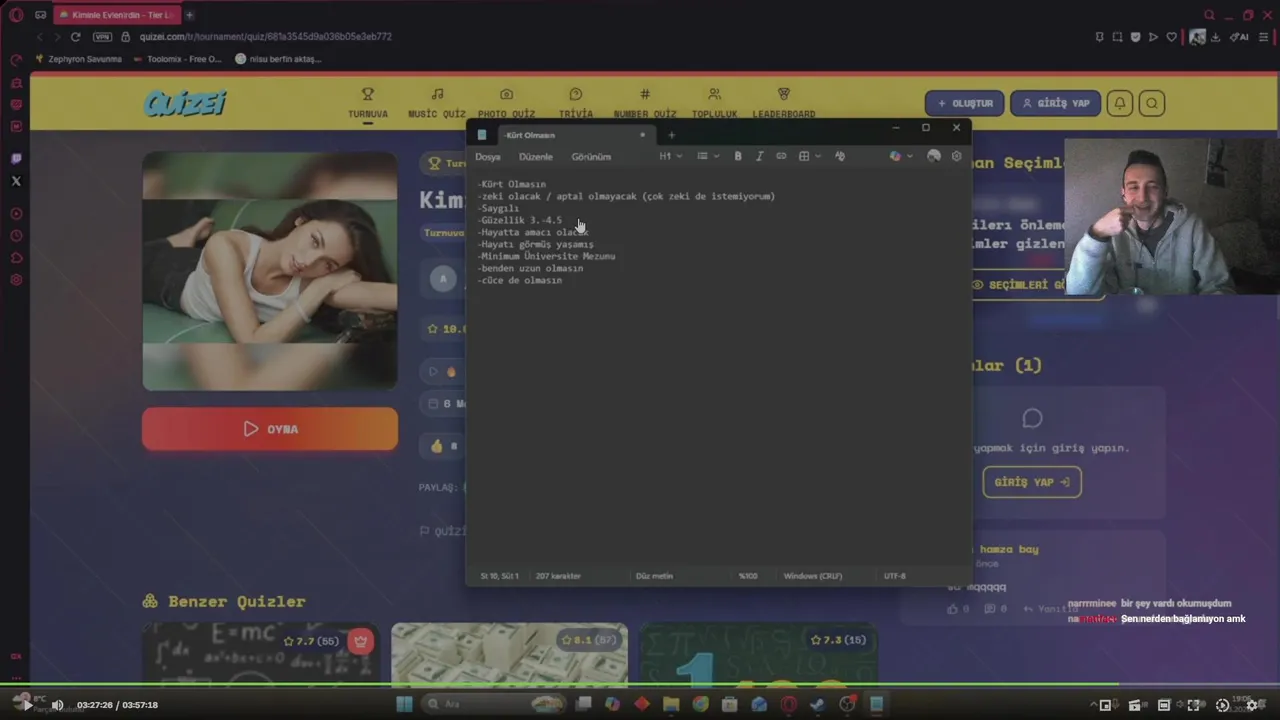Close the -Kürt Olmasın Notepad tab
Viewport: 1280px width, 720px height.
coord(642,135)
